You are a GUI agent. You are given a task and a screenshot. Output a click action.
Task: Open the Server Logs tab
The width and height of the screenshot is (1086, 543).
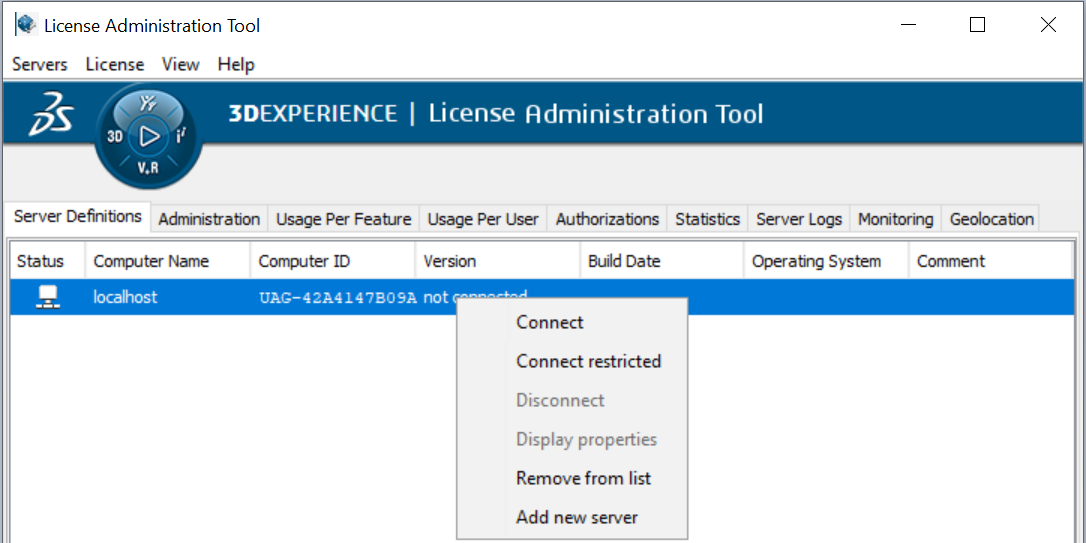click(799, 220)
